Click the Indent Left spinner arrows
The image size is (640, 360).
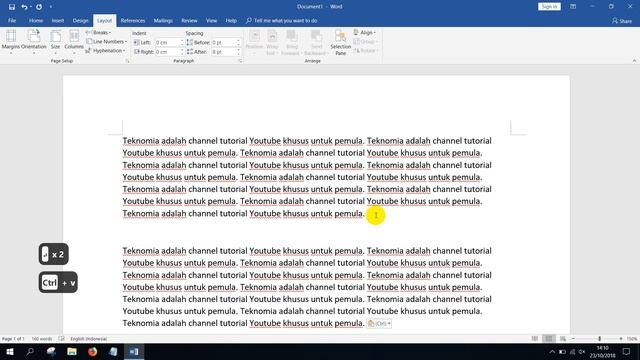click(182, 42)
